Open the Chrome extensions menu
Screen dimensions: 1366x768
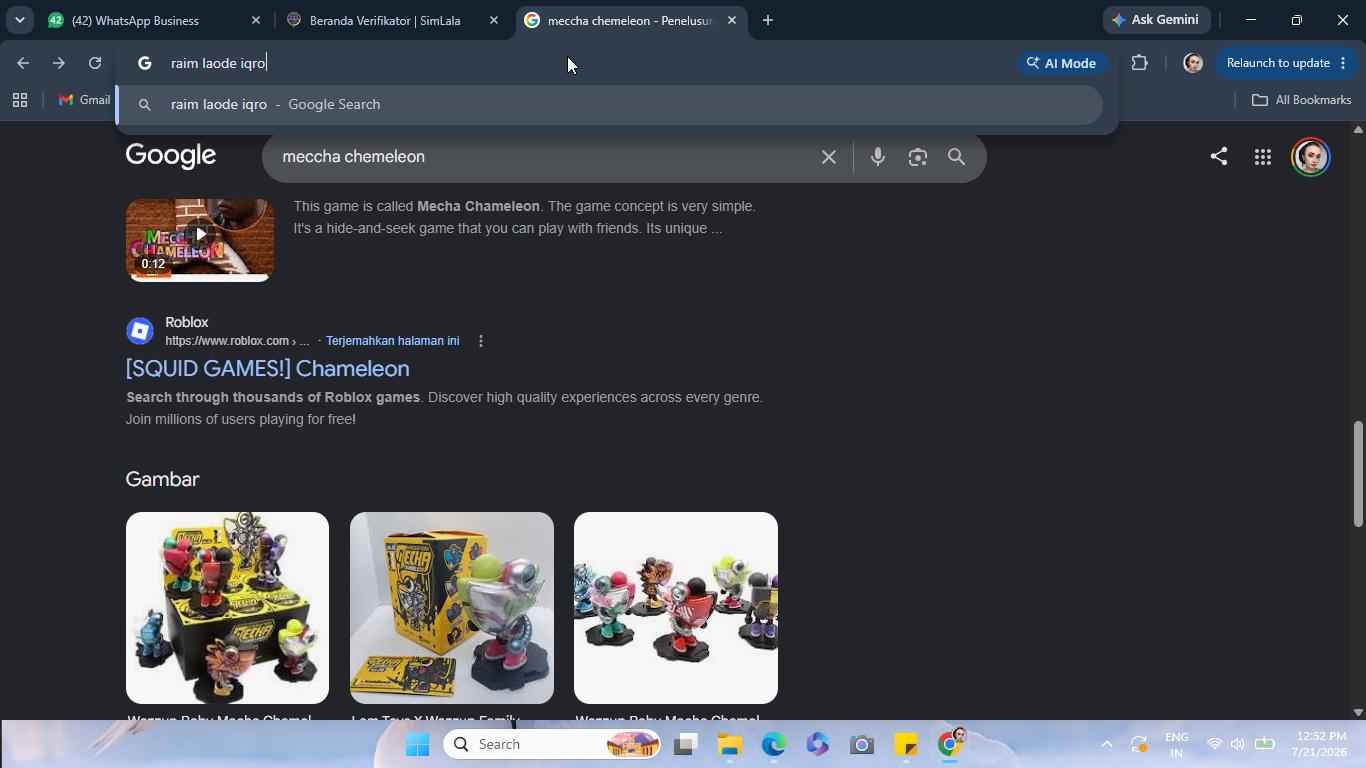(x=1139, y=63)
